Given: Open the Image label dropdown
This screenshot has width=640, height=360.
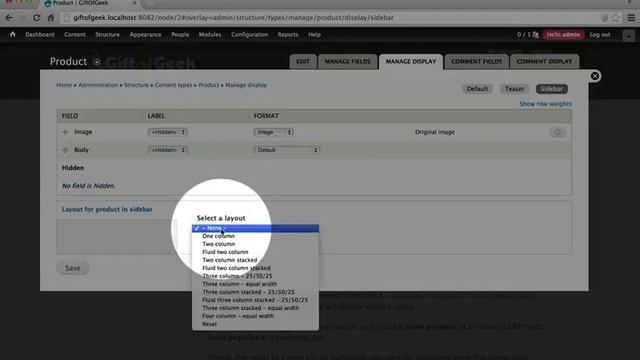Looking at the screenshot, I should (168, 132).
